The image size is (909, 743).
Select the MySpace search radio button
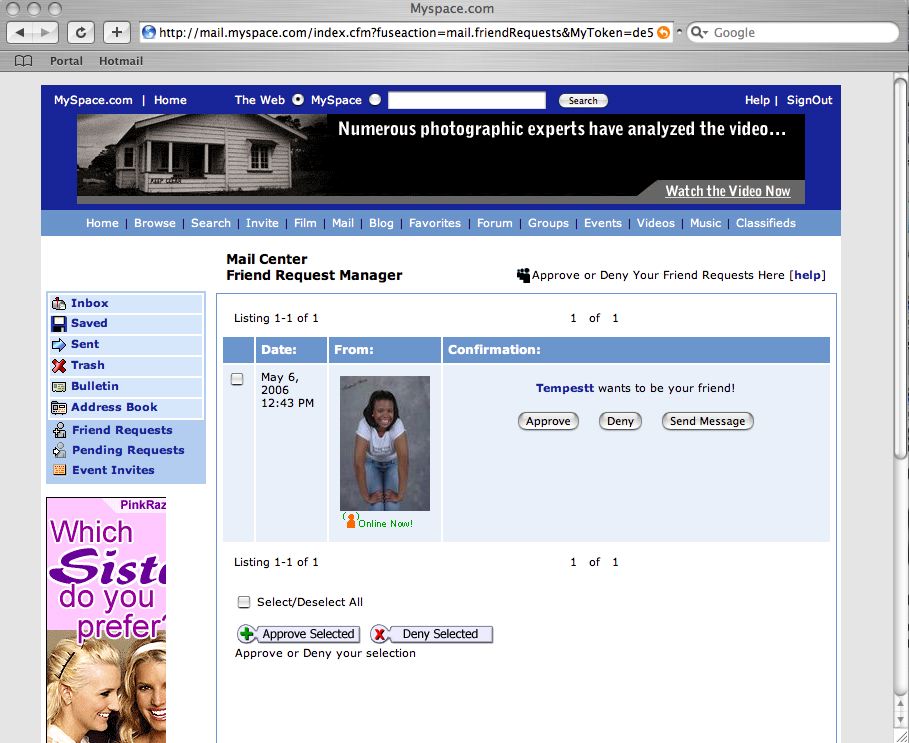point(375,100)
